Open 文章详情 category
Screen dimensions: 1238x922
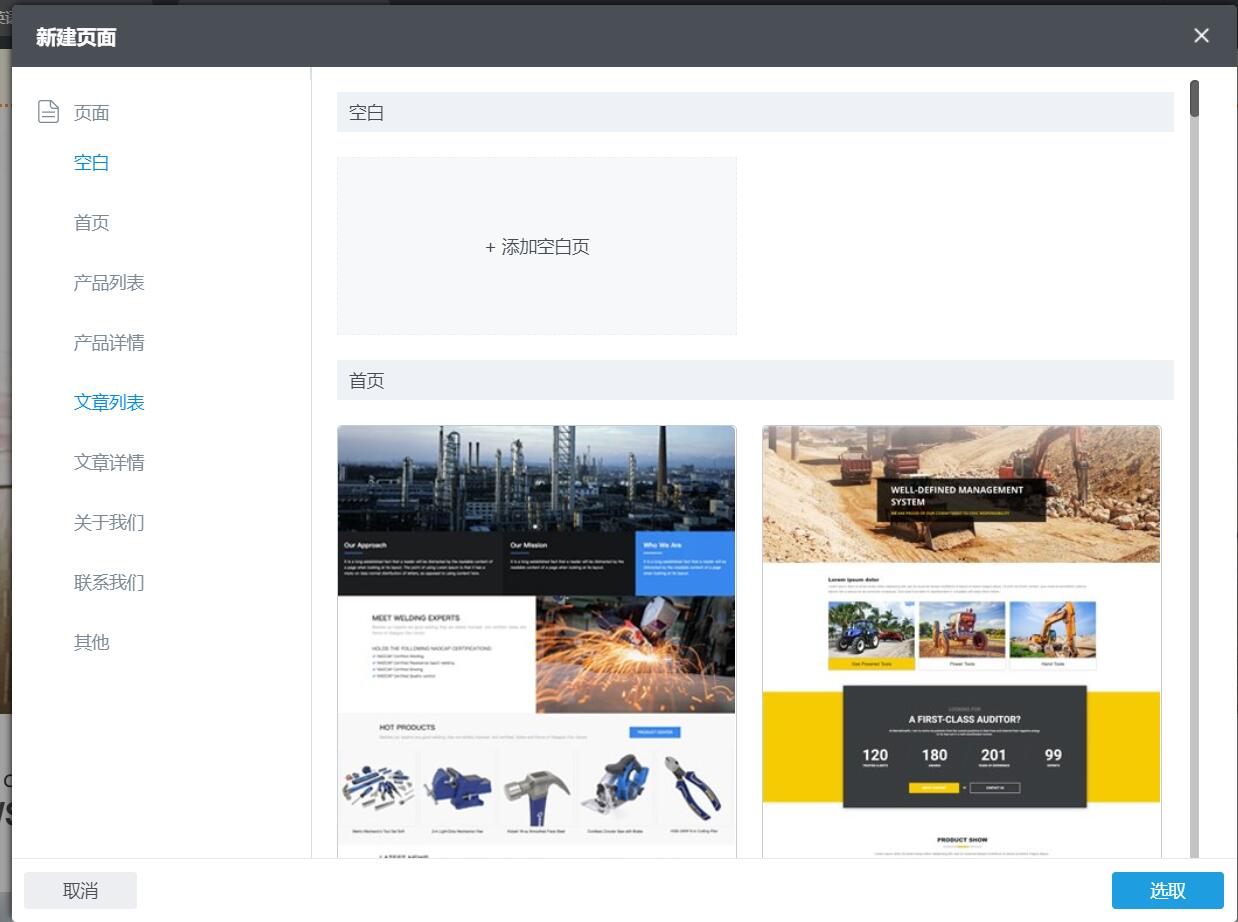(109, 463)
